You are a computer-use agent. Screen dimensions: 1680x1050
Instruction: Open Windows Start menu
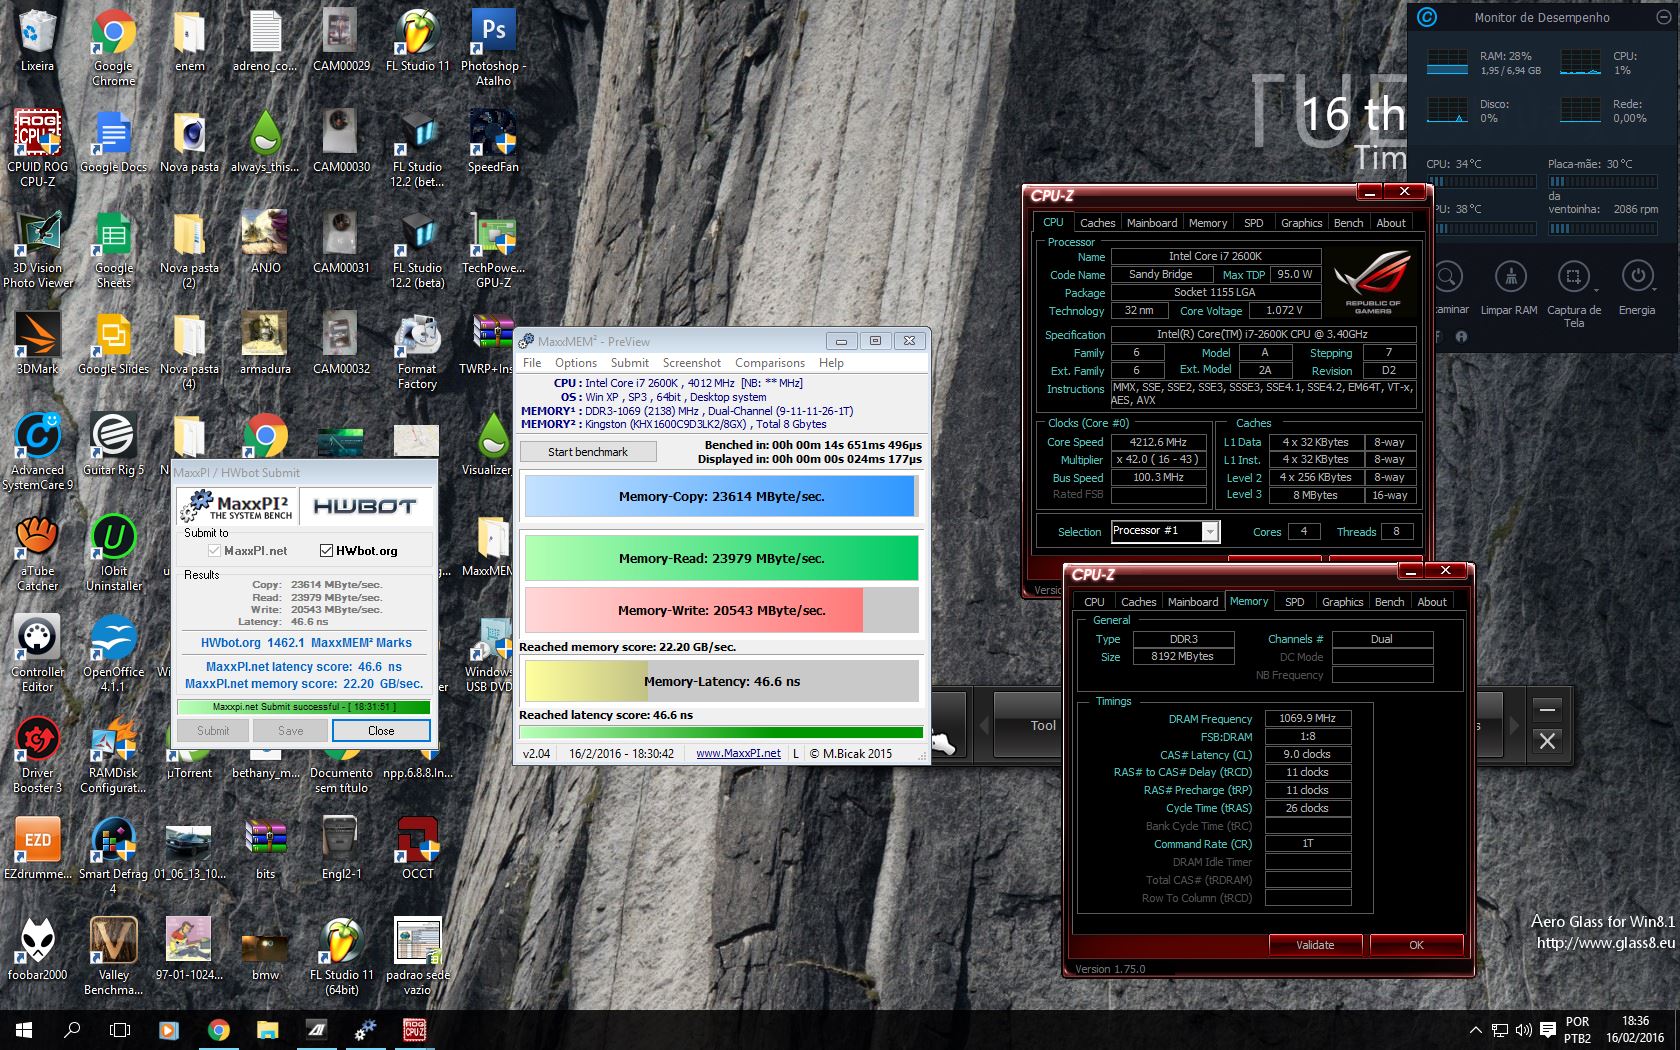[x=24, y=1029]
